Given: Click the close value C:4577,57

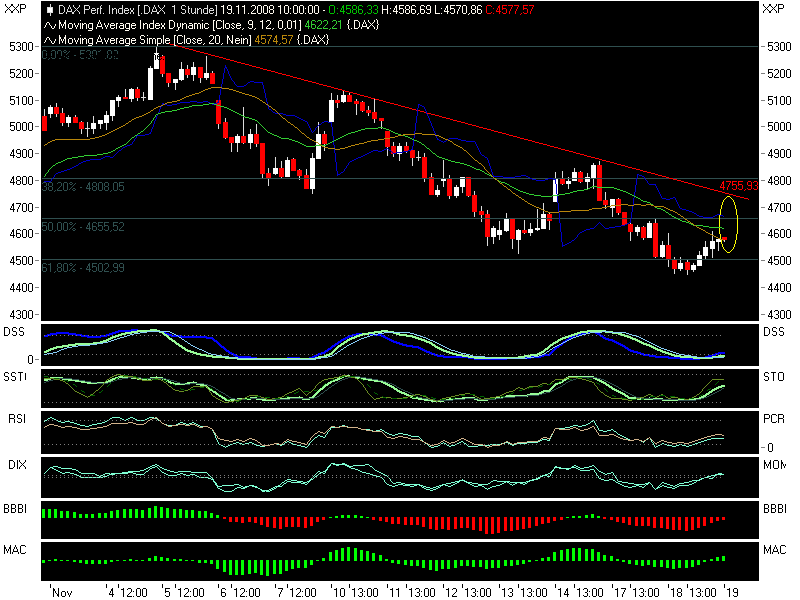Looking at the screenshot, I should [x=510, y=10].
